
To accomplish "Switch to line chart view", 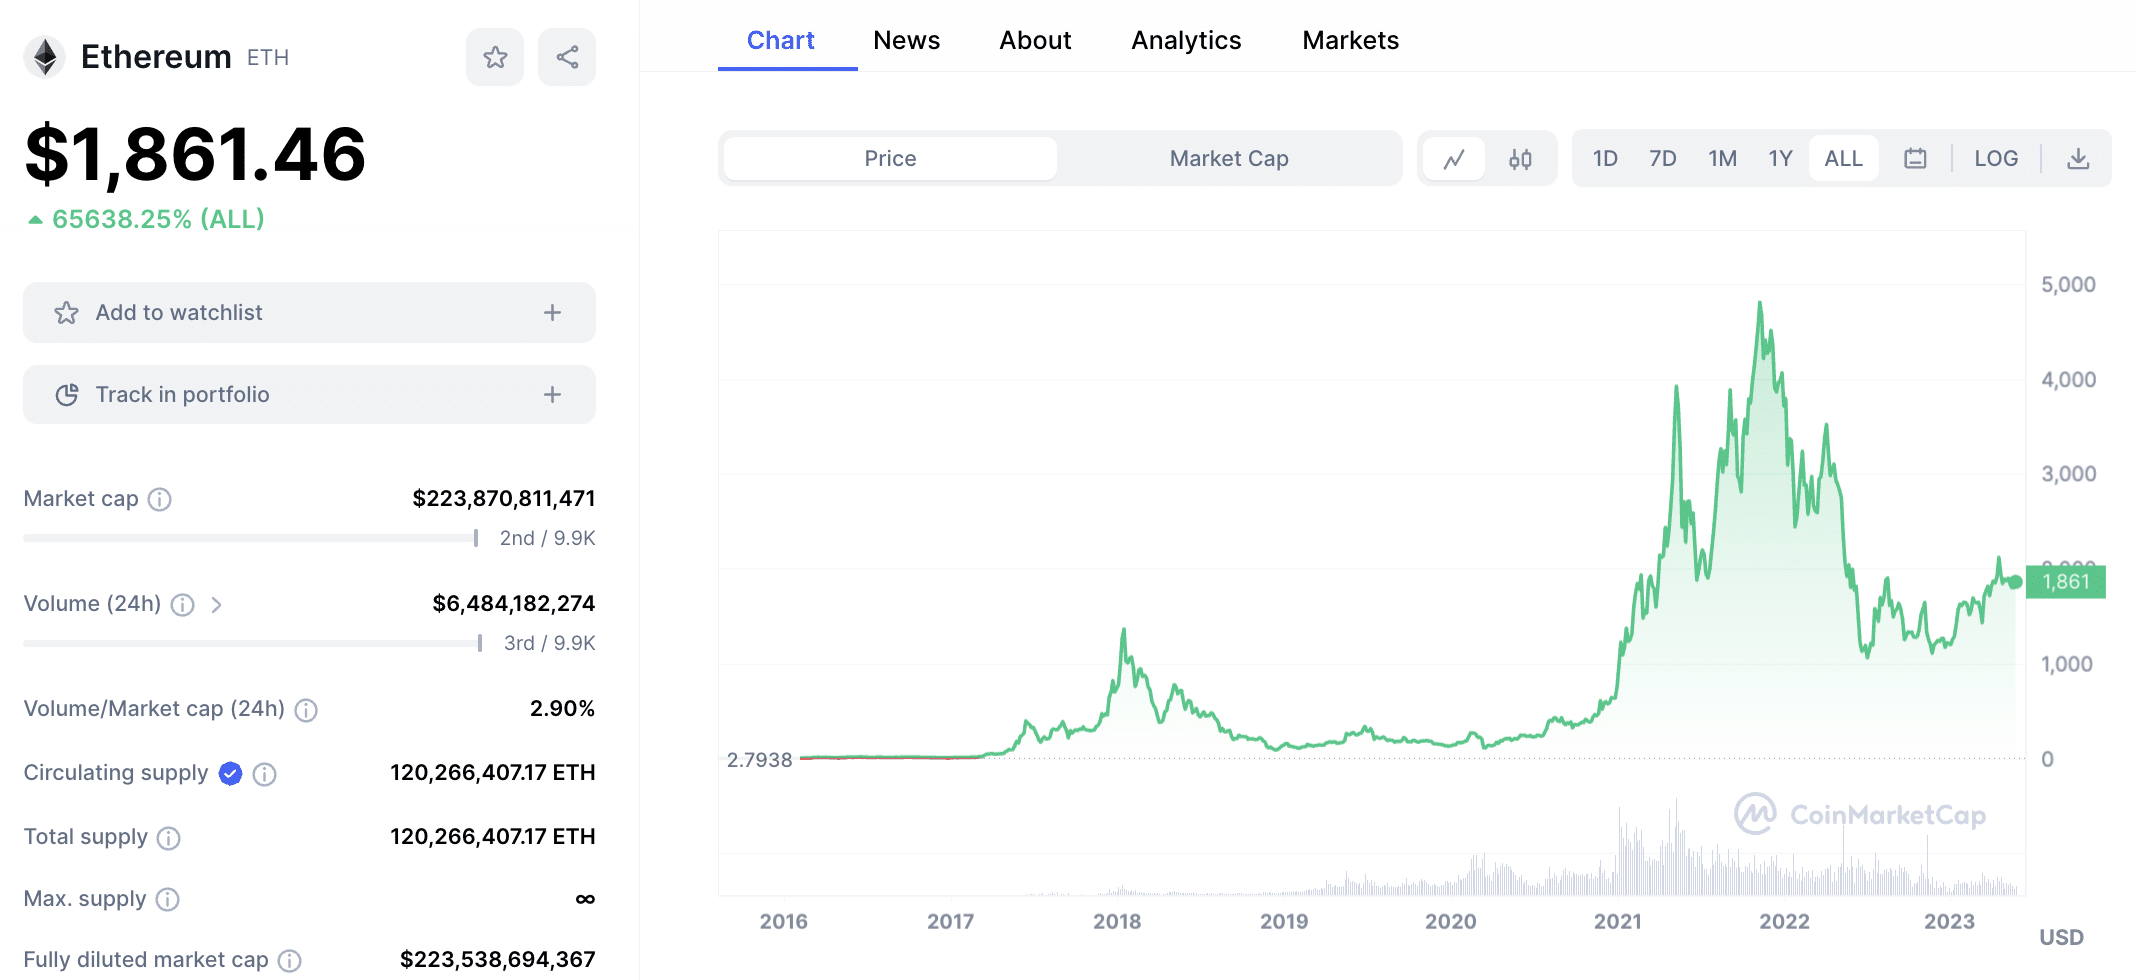I will tap(1454, 158).
